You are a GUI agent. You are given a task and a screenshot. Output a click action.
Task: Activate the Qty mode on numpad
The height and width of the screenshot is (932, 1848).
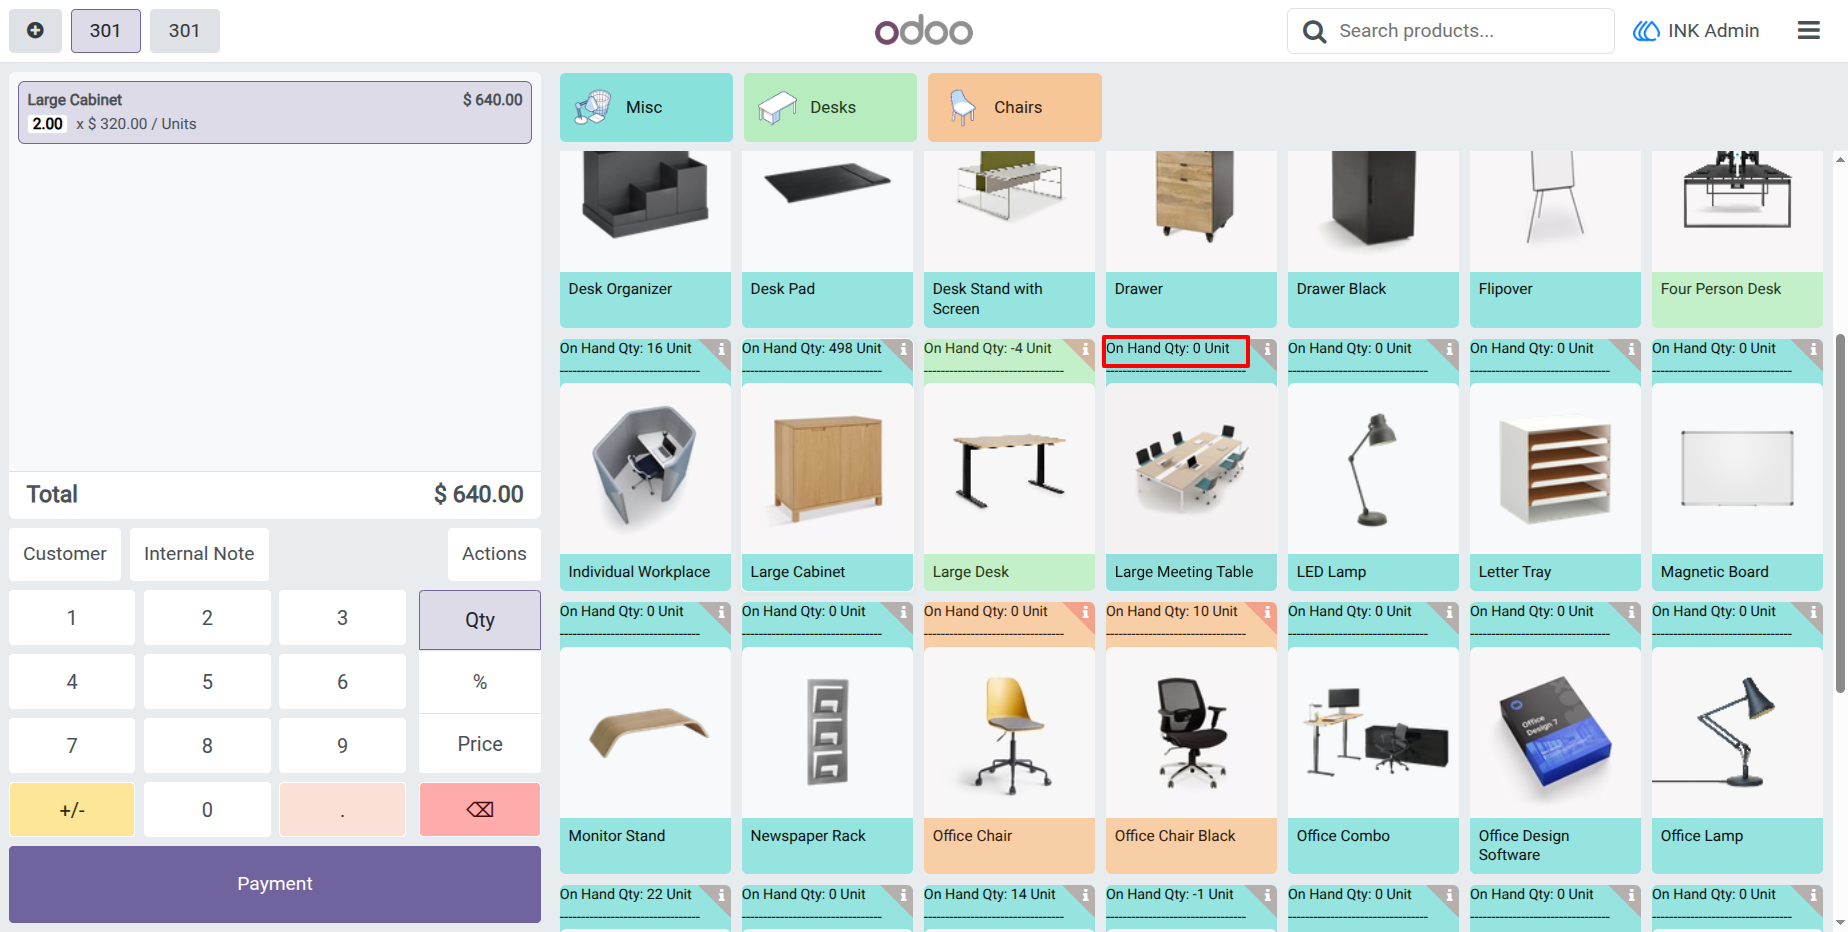480,620
